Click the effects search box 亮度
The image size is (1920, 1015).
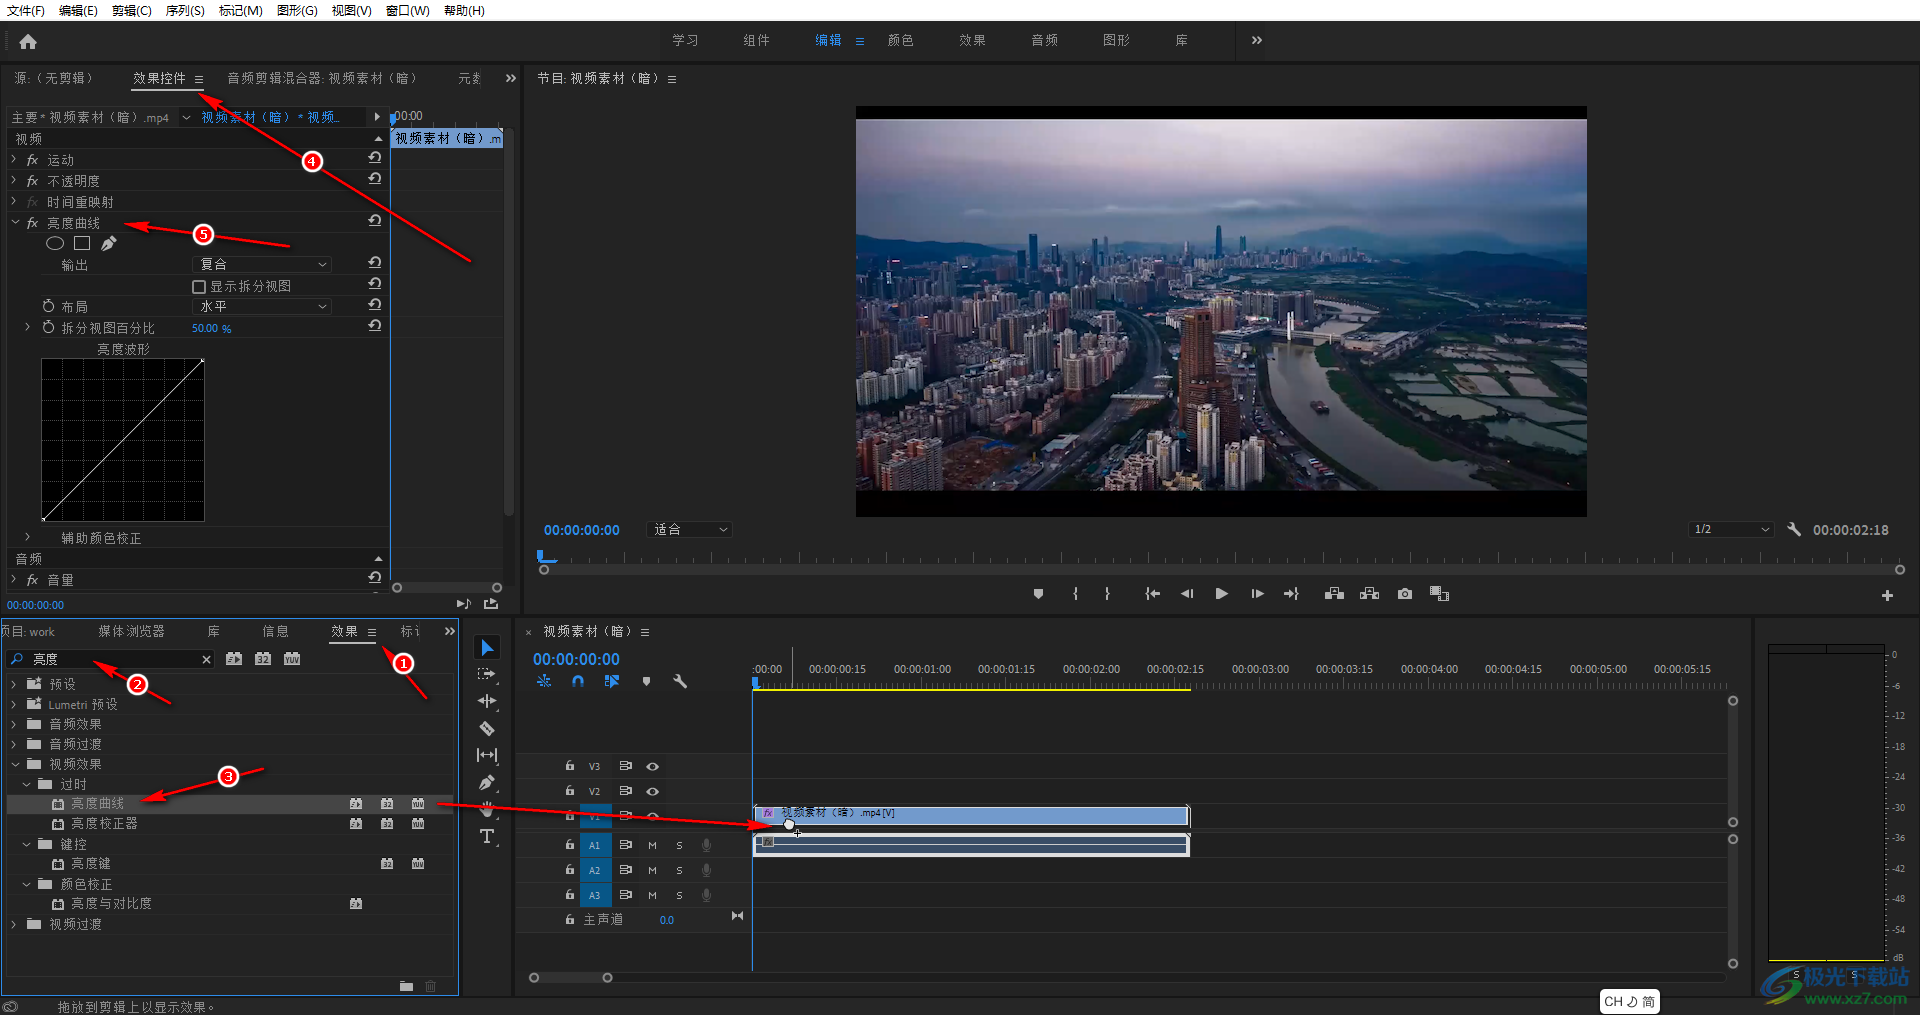[110, 659]
